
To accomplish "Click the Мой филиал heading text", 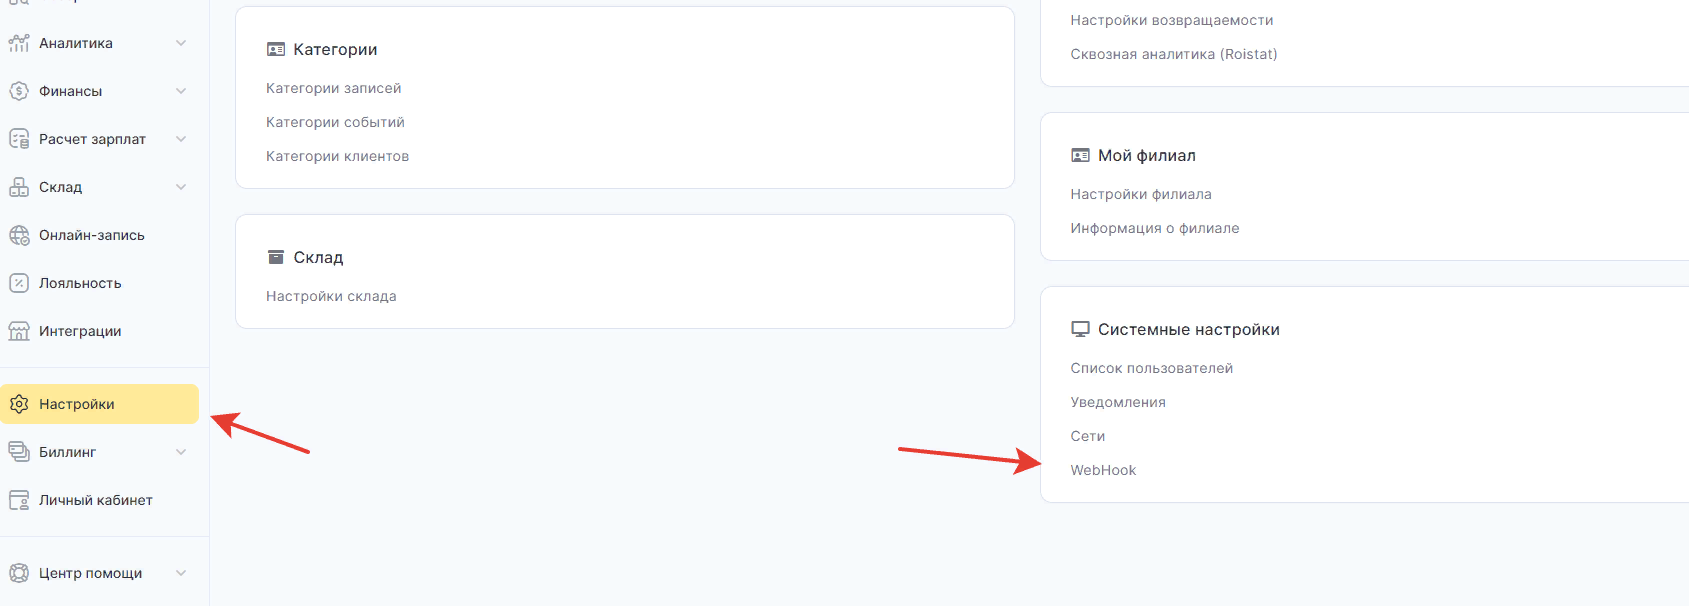I will point(1147,155).
